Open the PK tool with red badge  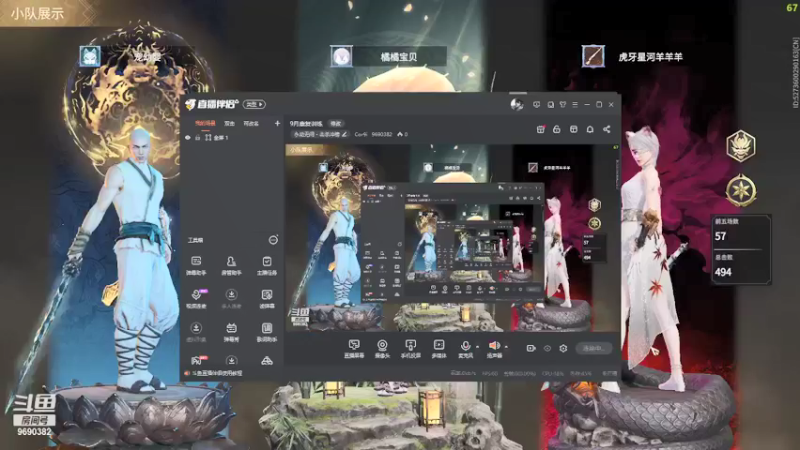(198, 360)
